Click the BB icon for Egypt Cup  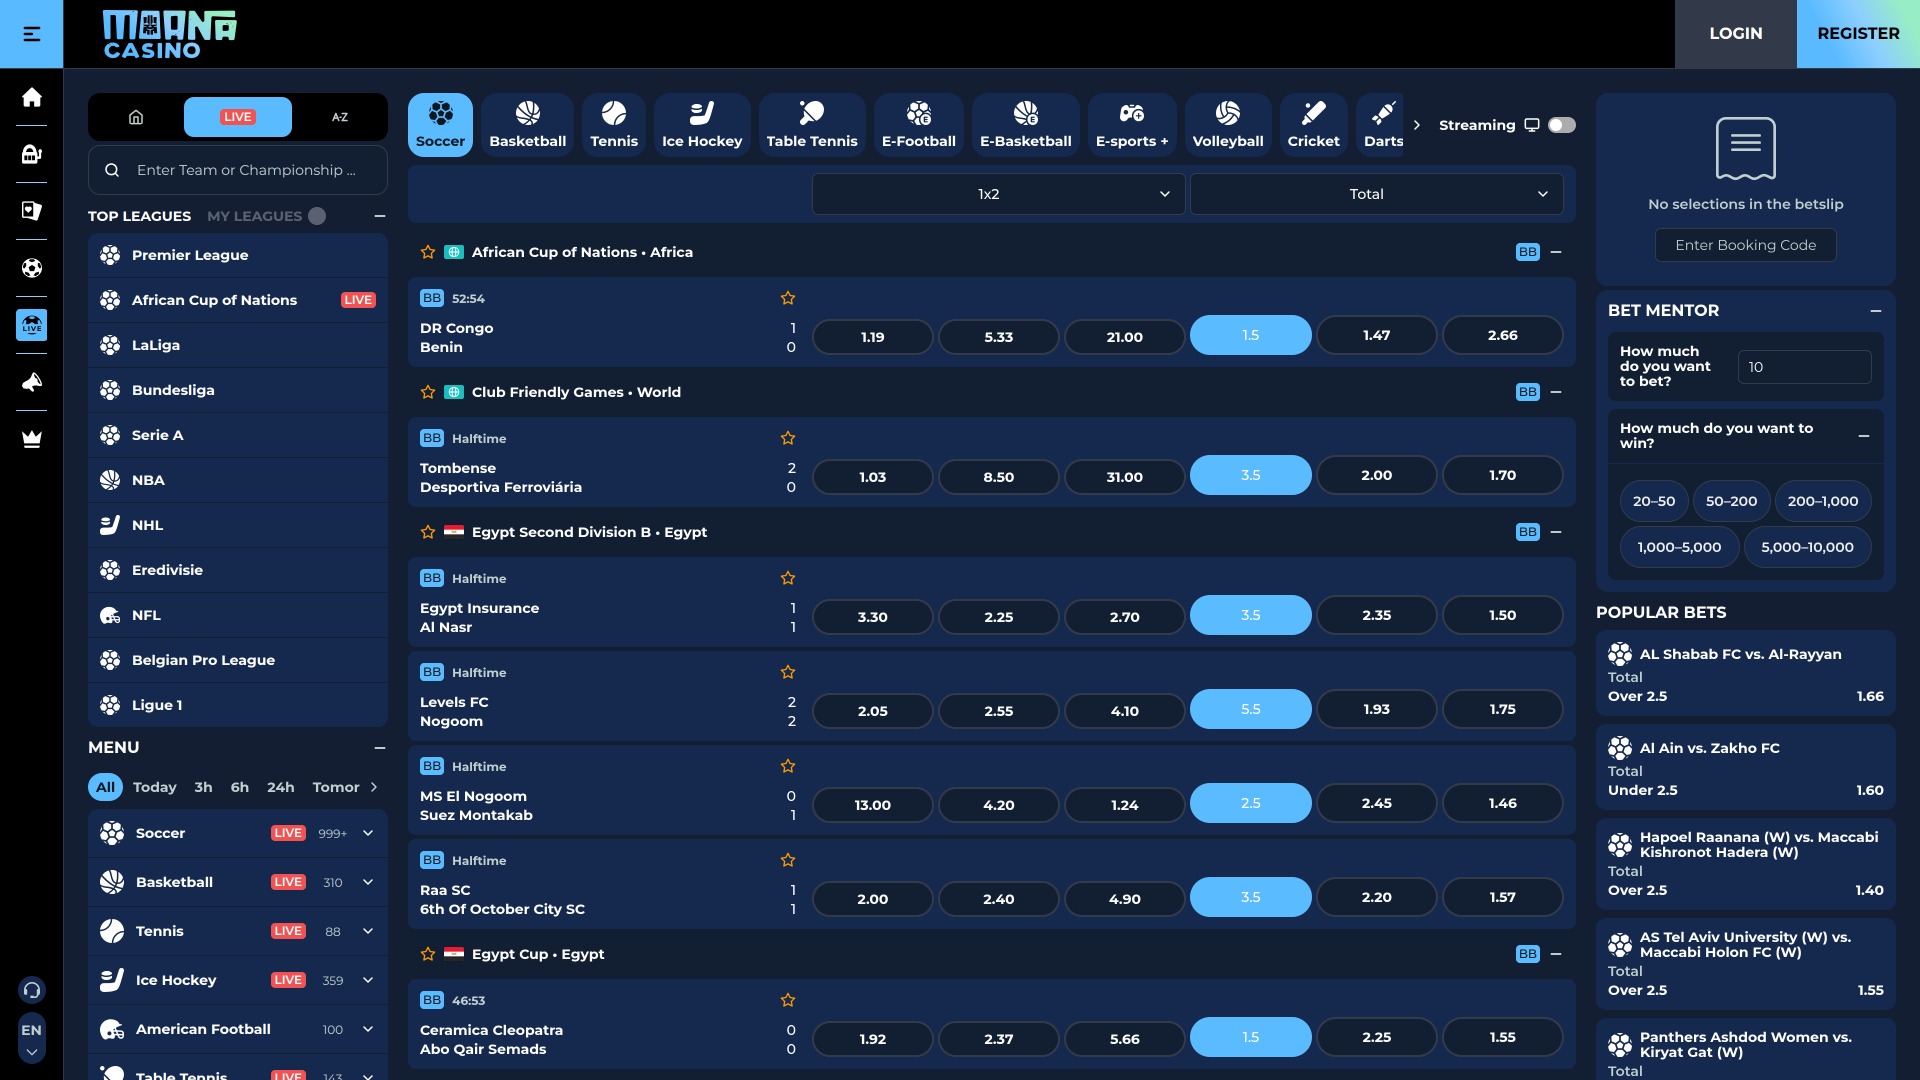click(x=1527, y=954)
